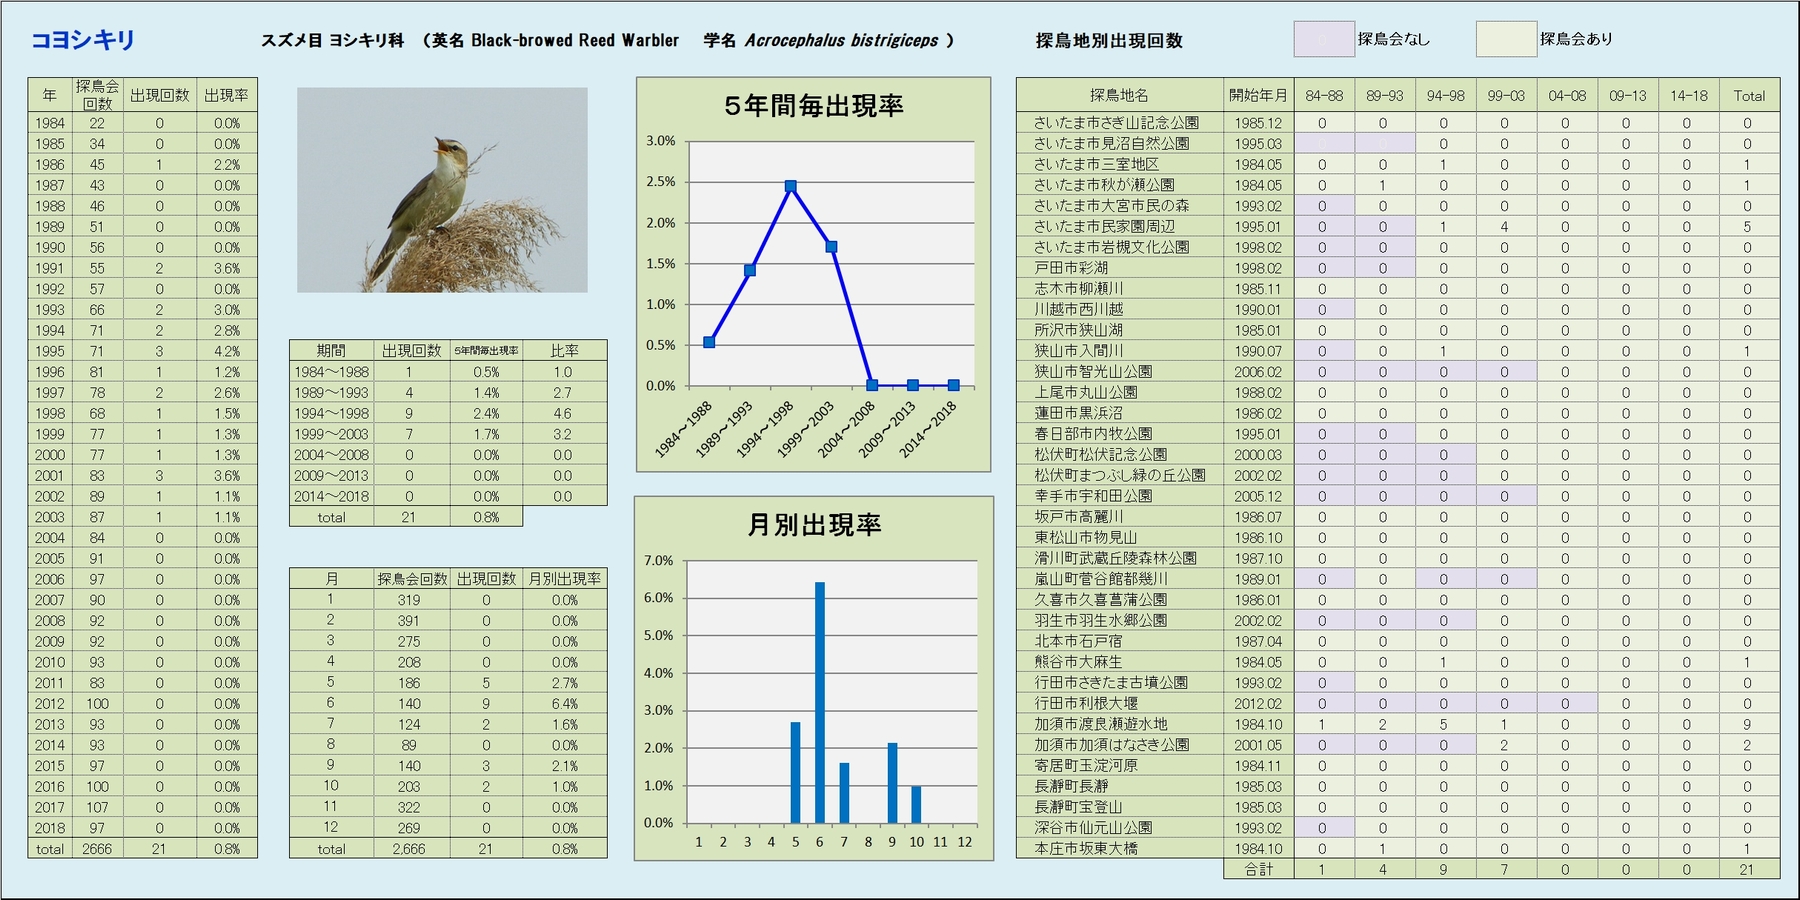1800x900 pixels.
Task: Select the 5年間毎出現率 chart title
Action: tap(813, 106)
